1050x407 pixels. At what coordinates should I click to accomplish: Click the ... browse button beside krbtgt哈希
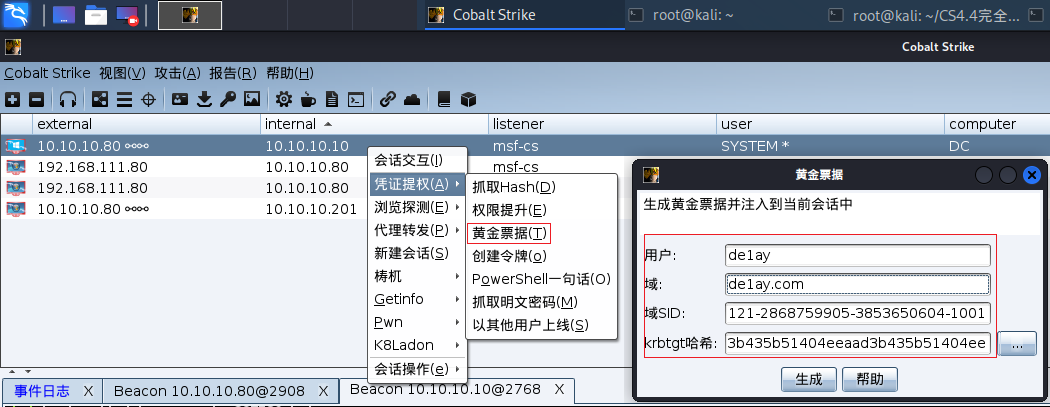[x=1017, y=344]
